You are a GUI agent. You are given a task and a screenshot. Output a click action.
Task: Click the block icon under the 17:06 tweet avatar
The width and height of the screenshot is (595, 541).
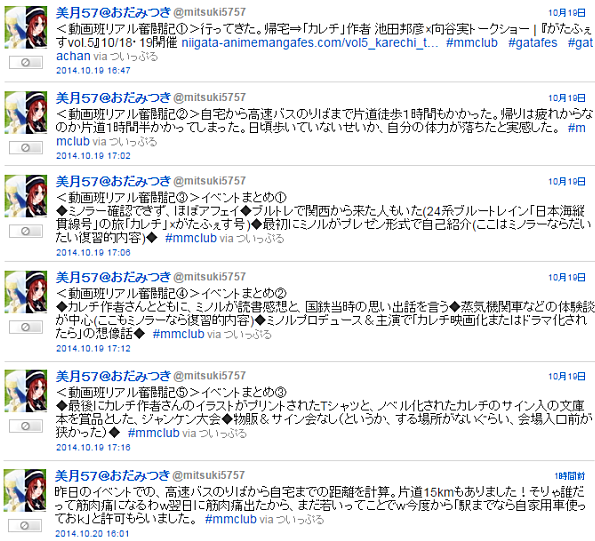(26, 231)
